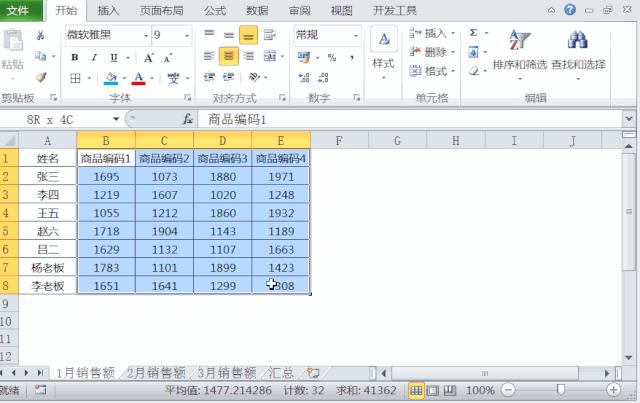This screenshot has width=640, height=403.
Task: Click the insert new worksheet icon
Action: coord(313,373)
